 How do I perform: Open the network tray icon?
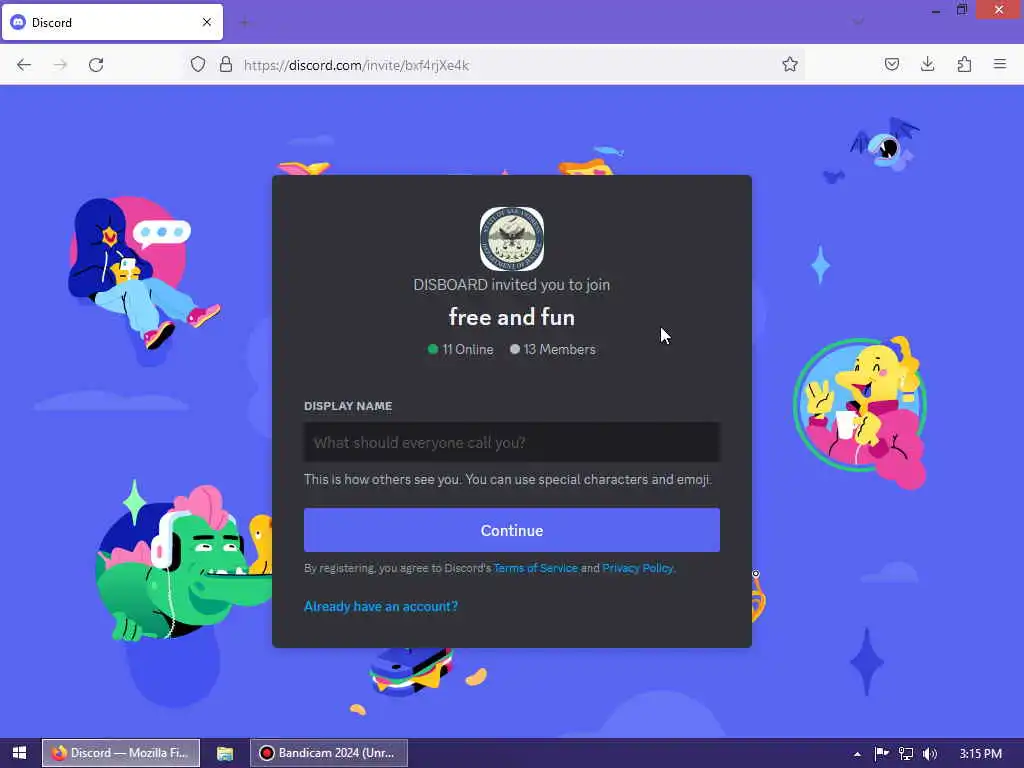click(906, 754)
